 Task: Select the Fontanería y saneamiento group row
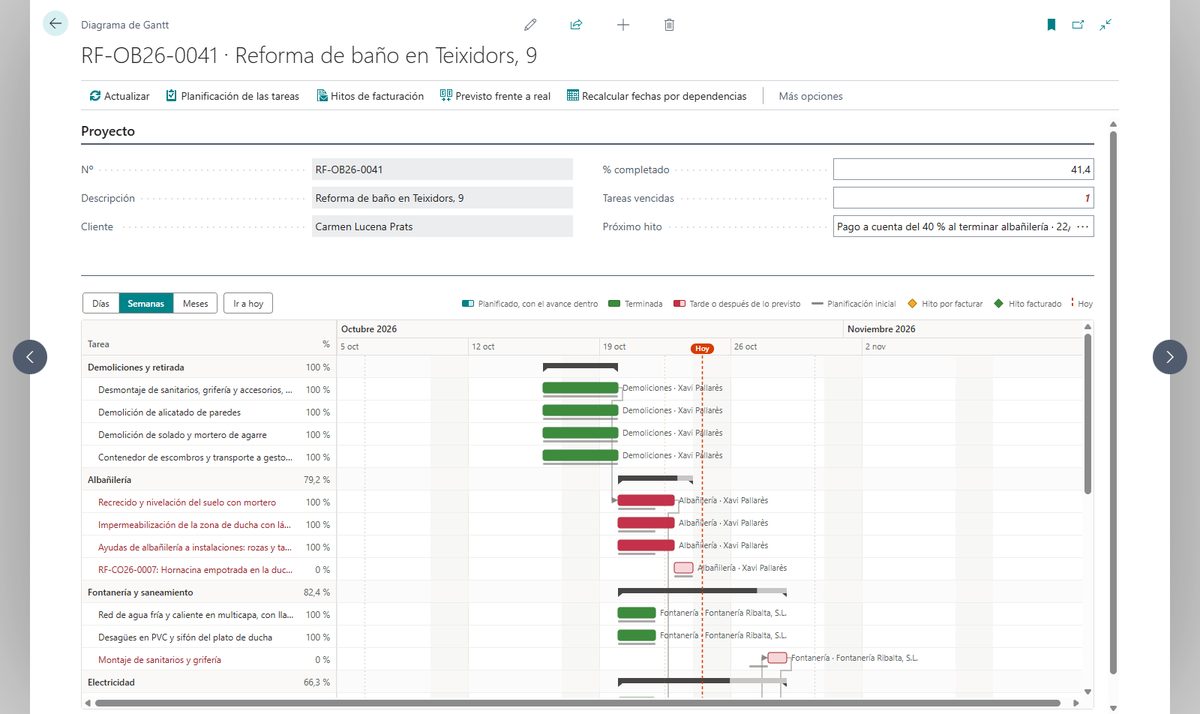click(208, 592)
